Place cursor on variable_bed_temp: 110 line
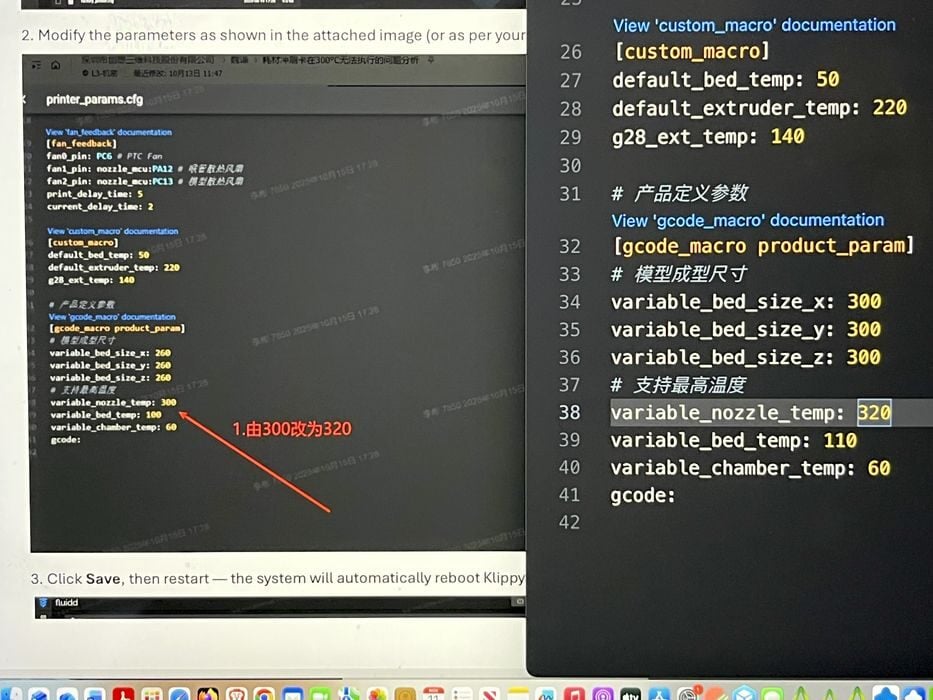933x700 pixels. coord(733,440)
